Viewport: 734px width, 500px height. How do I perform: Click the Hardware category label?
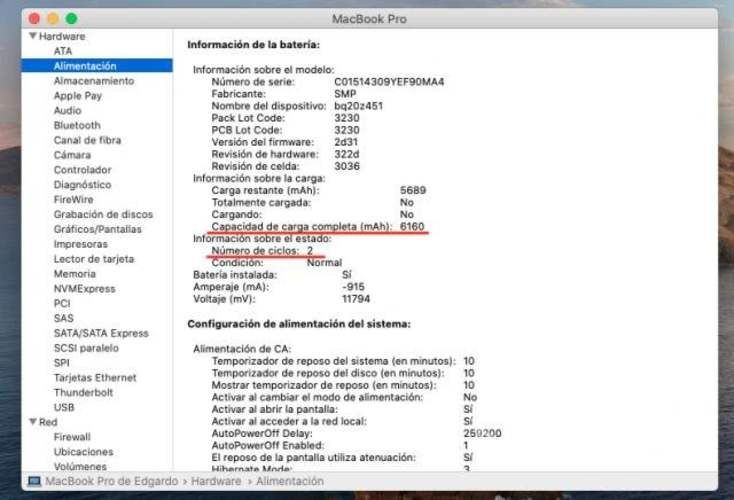pos(62,36)
